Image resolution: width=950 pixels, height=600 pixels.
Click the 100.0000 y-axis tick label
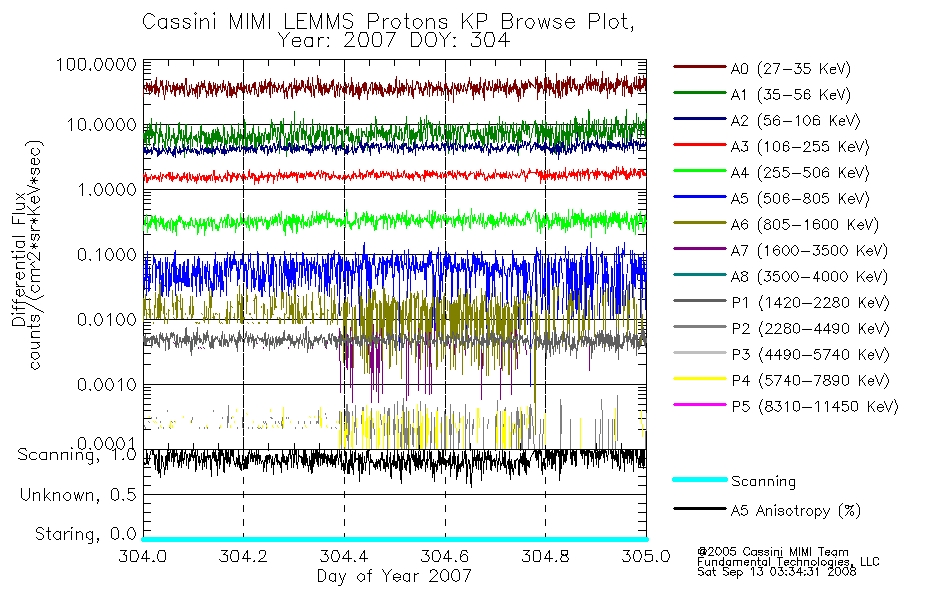coord(96,64)
